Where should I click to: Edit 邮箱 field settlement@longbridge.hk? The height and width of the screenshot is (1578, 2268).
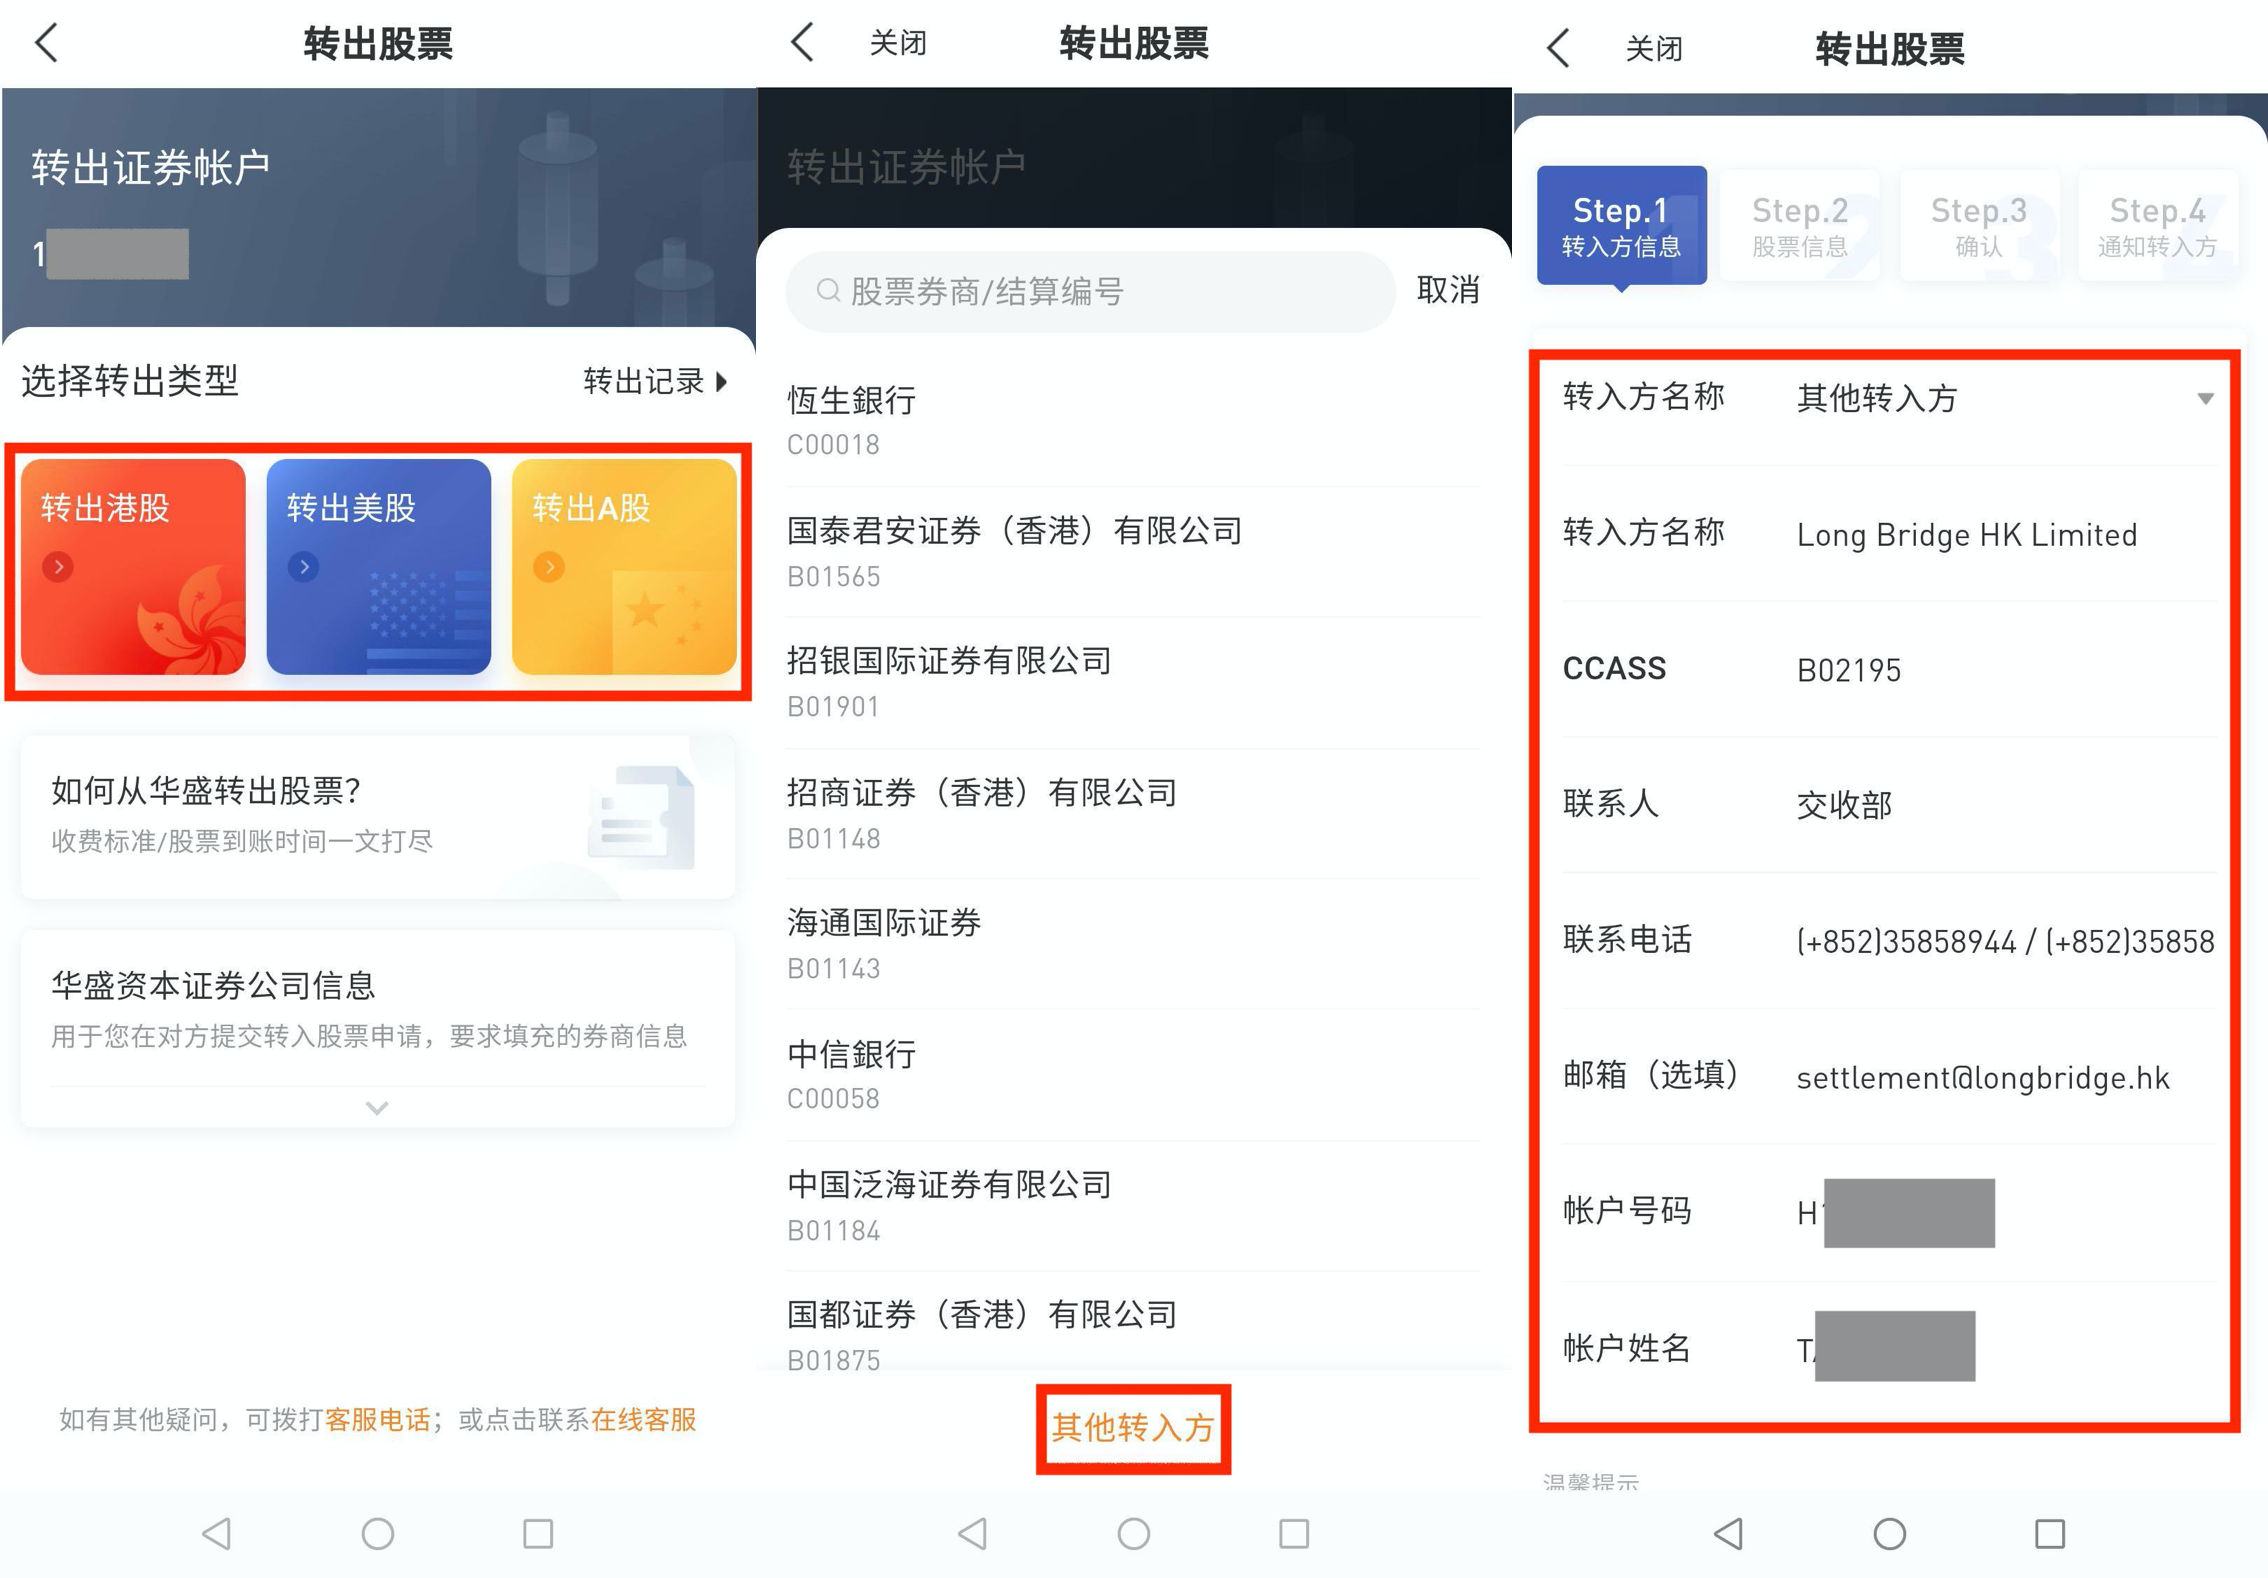[1889, 1076]
